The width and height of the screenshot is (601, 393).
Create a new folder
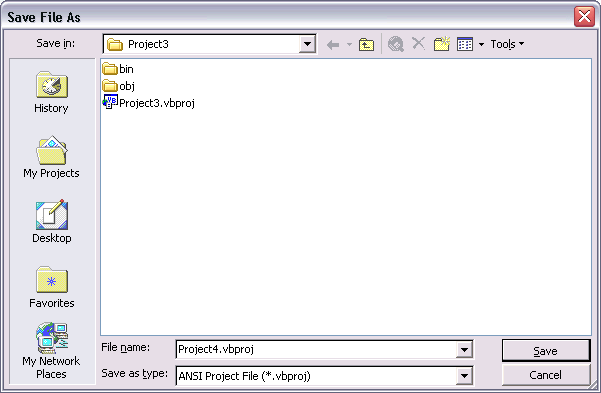pyautogui.click(x=442, y=44)
